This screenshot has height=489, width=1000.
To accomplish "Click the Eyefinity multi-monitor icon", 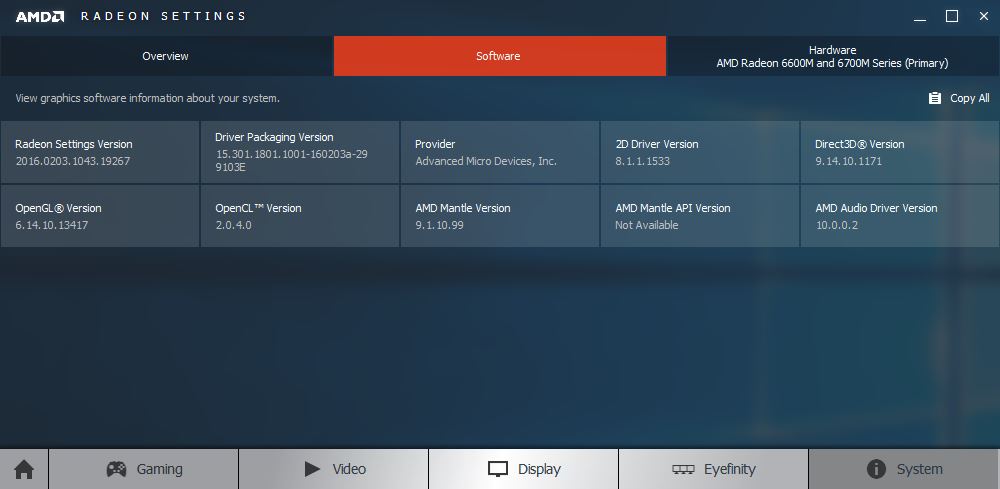I will pyautogui.click(x=683, y=470).
